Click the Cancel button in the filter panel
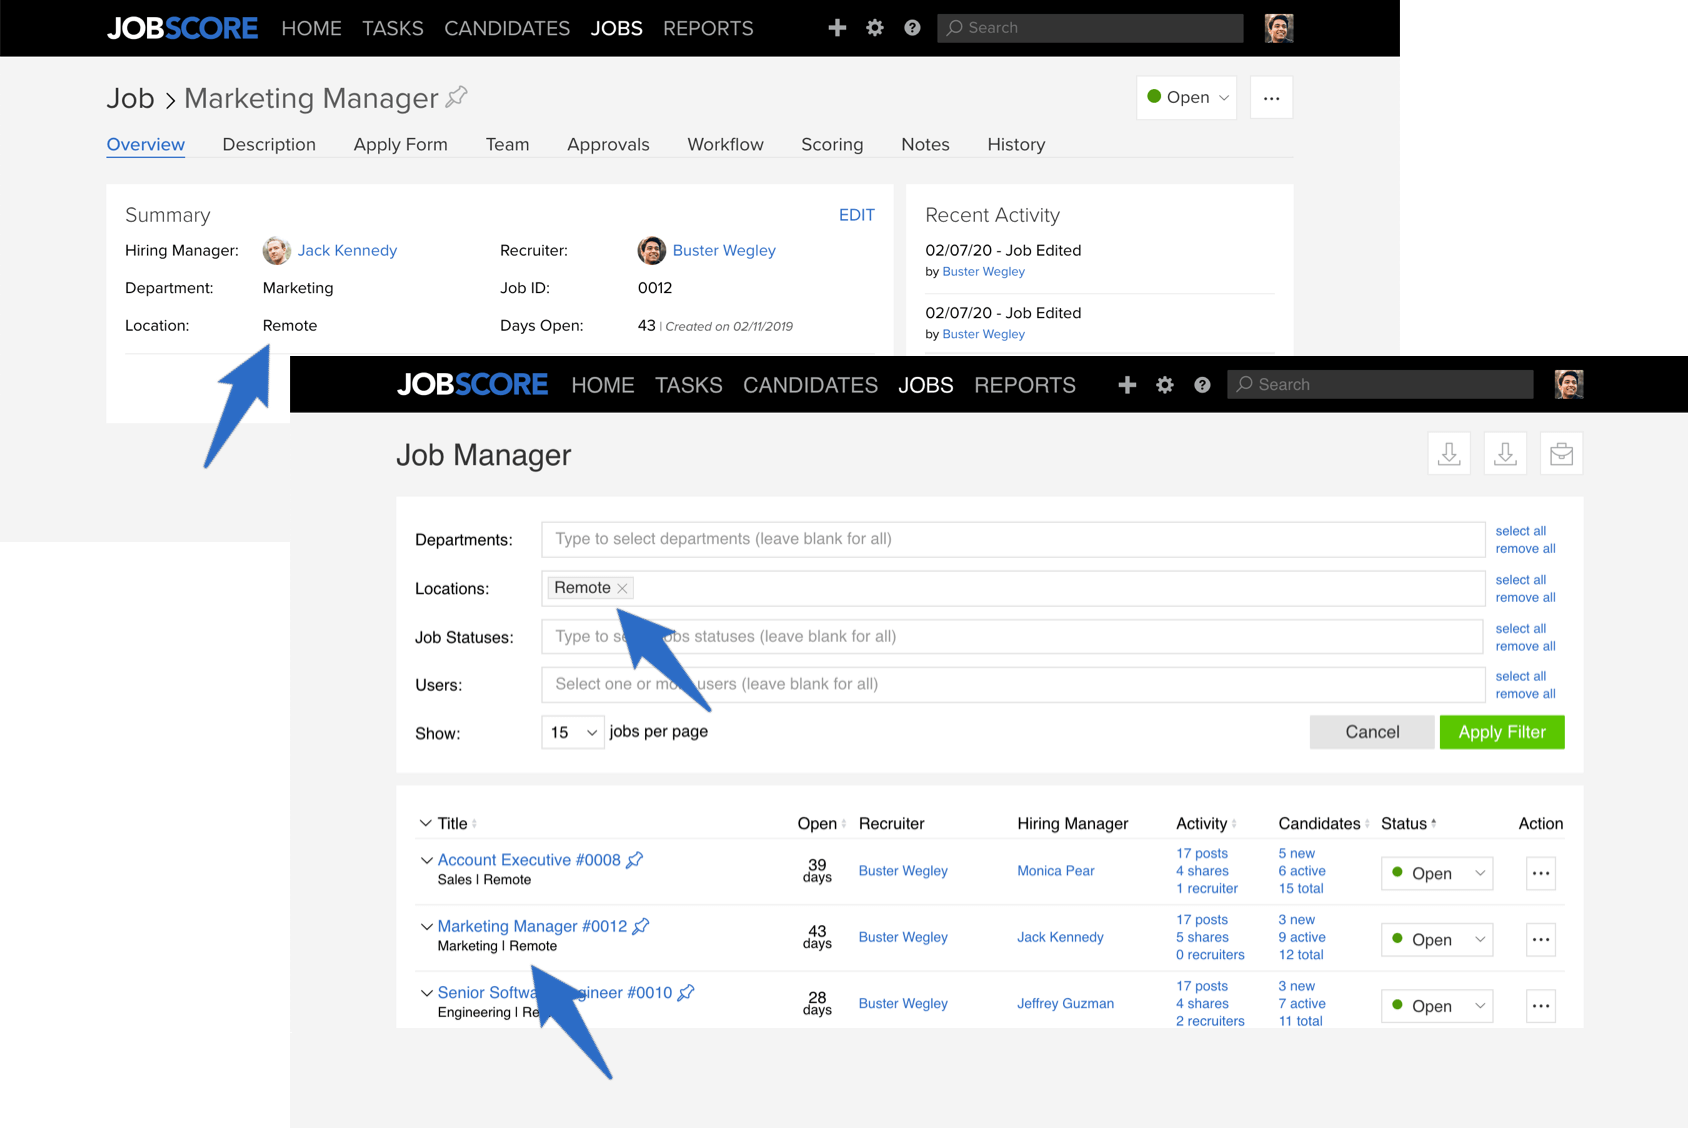Viewport: 1688px width, 1128px height. click(x=1372, y=732)
